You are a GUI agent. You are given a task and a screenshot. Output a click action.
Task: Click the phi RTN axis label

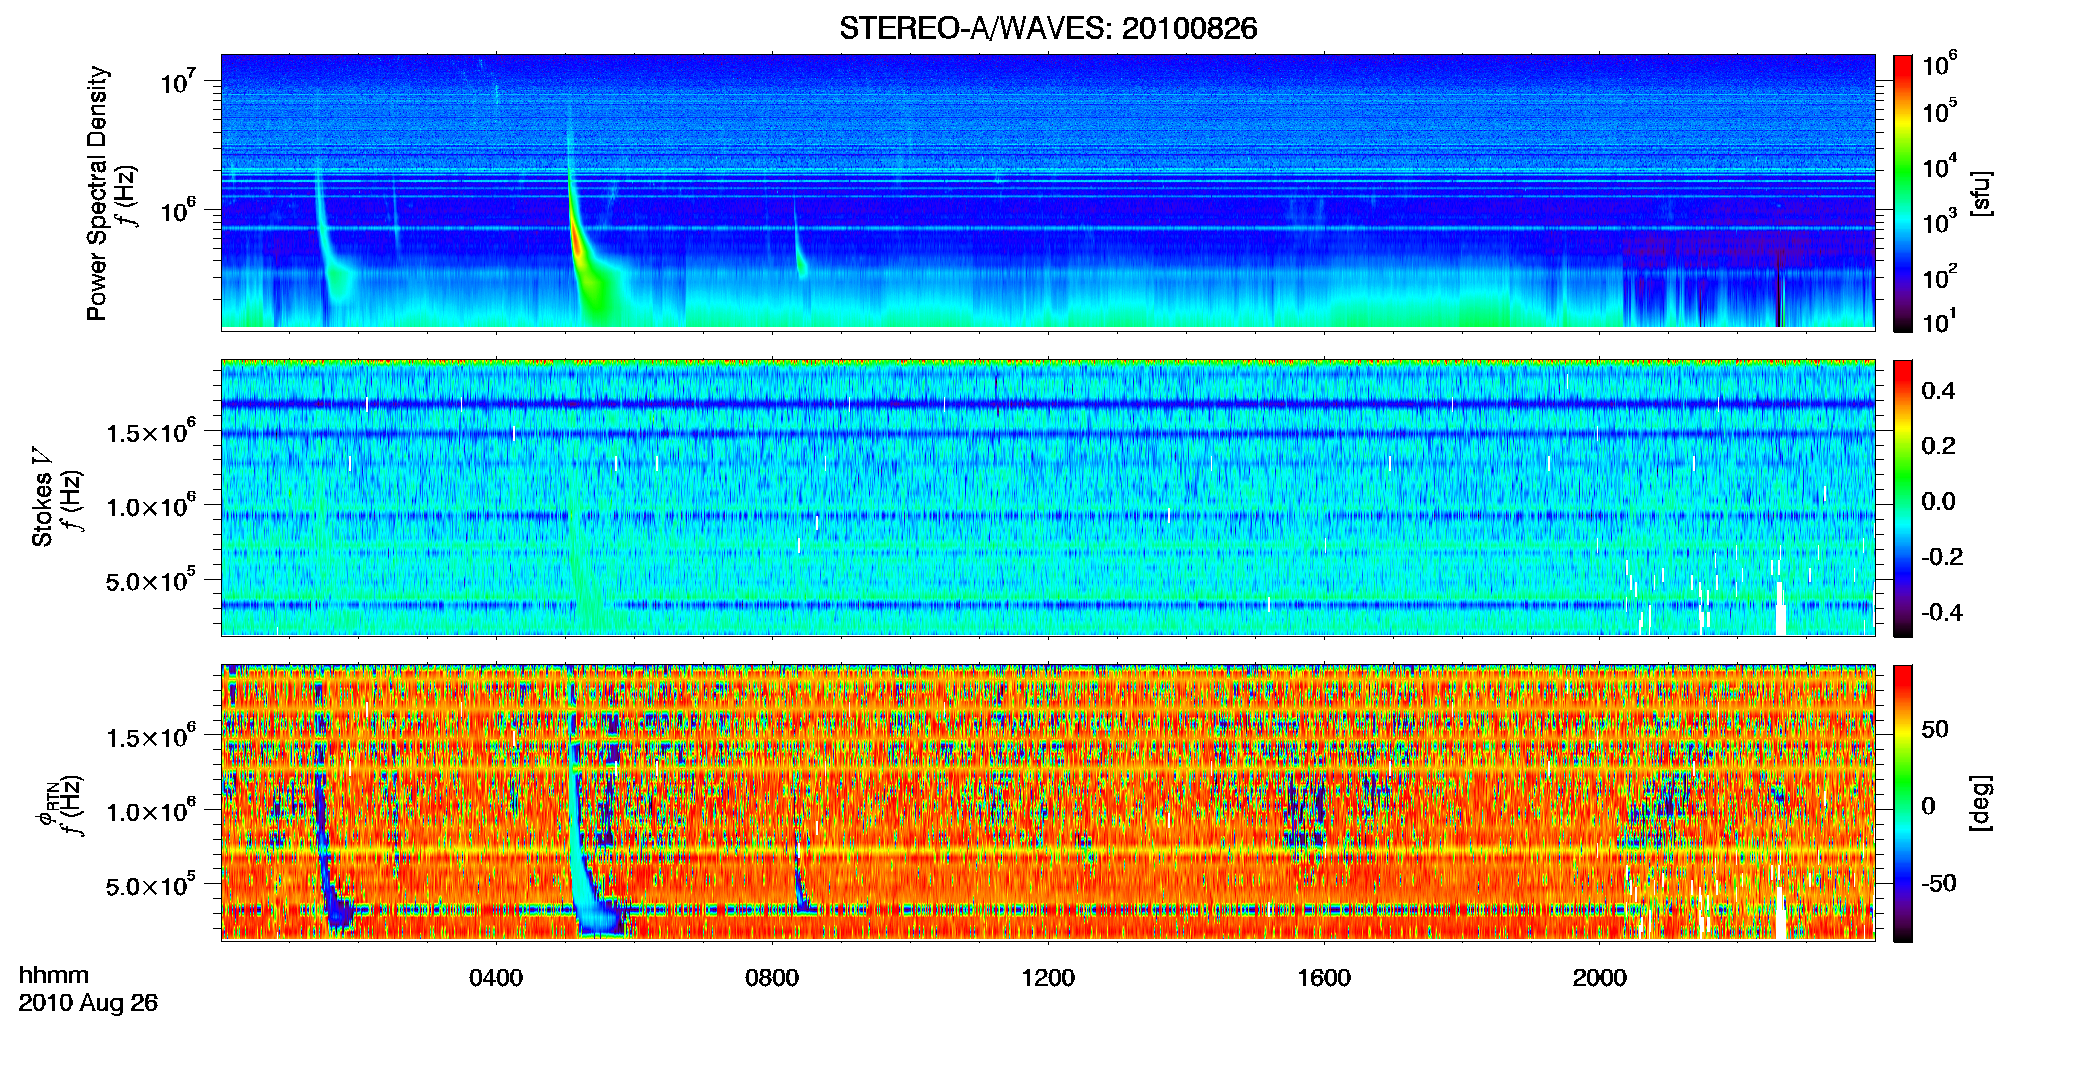[46, 805]
